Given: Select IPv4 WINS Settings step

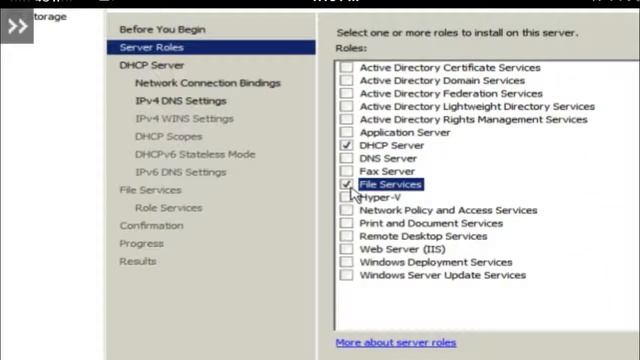Looking at the screenshot, I should pyautogui.click(x=184, y=119).
